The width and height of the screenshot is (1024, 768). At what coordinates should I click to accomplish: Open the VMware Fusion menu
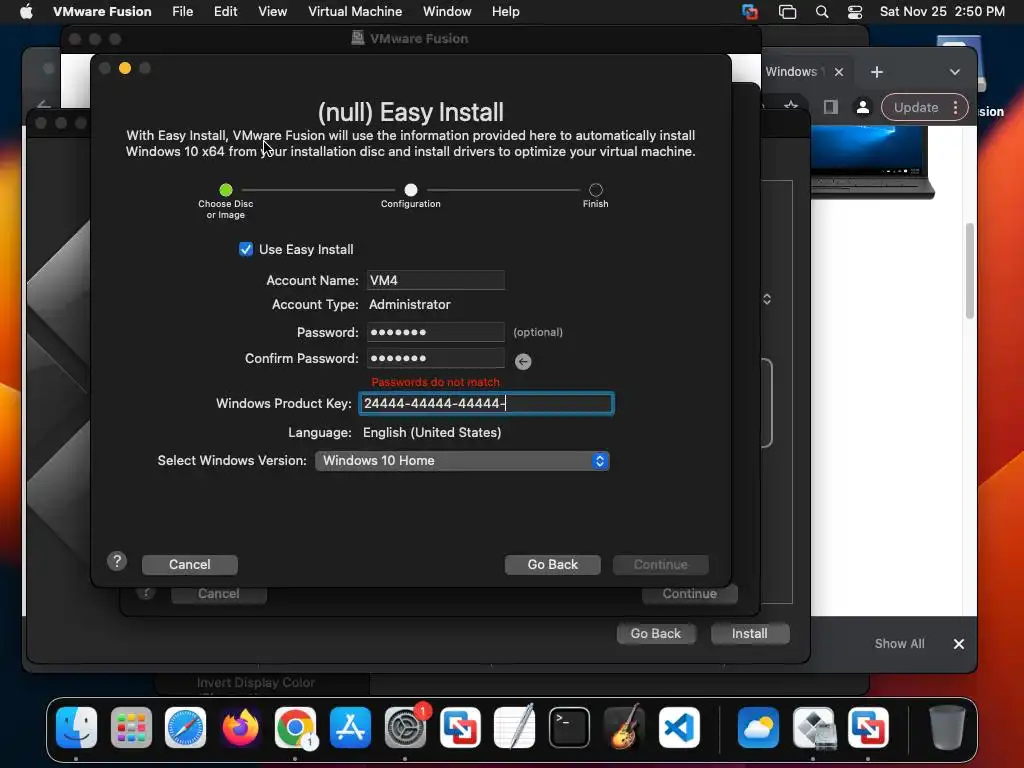(102, 11)
